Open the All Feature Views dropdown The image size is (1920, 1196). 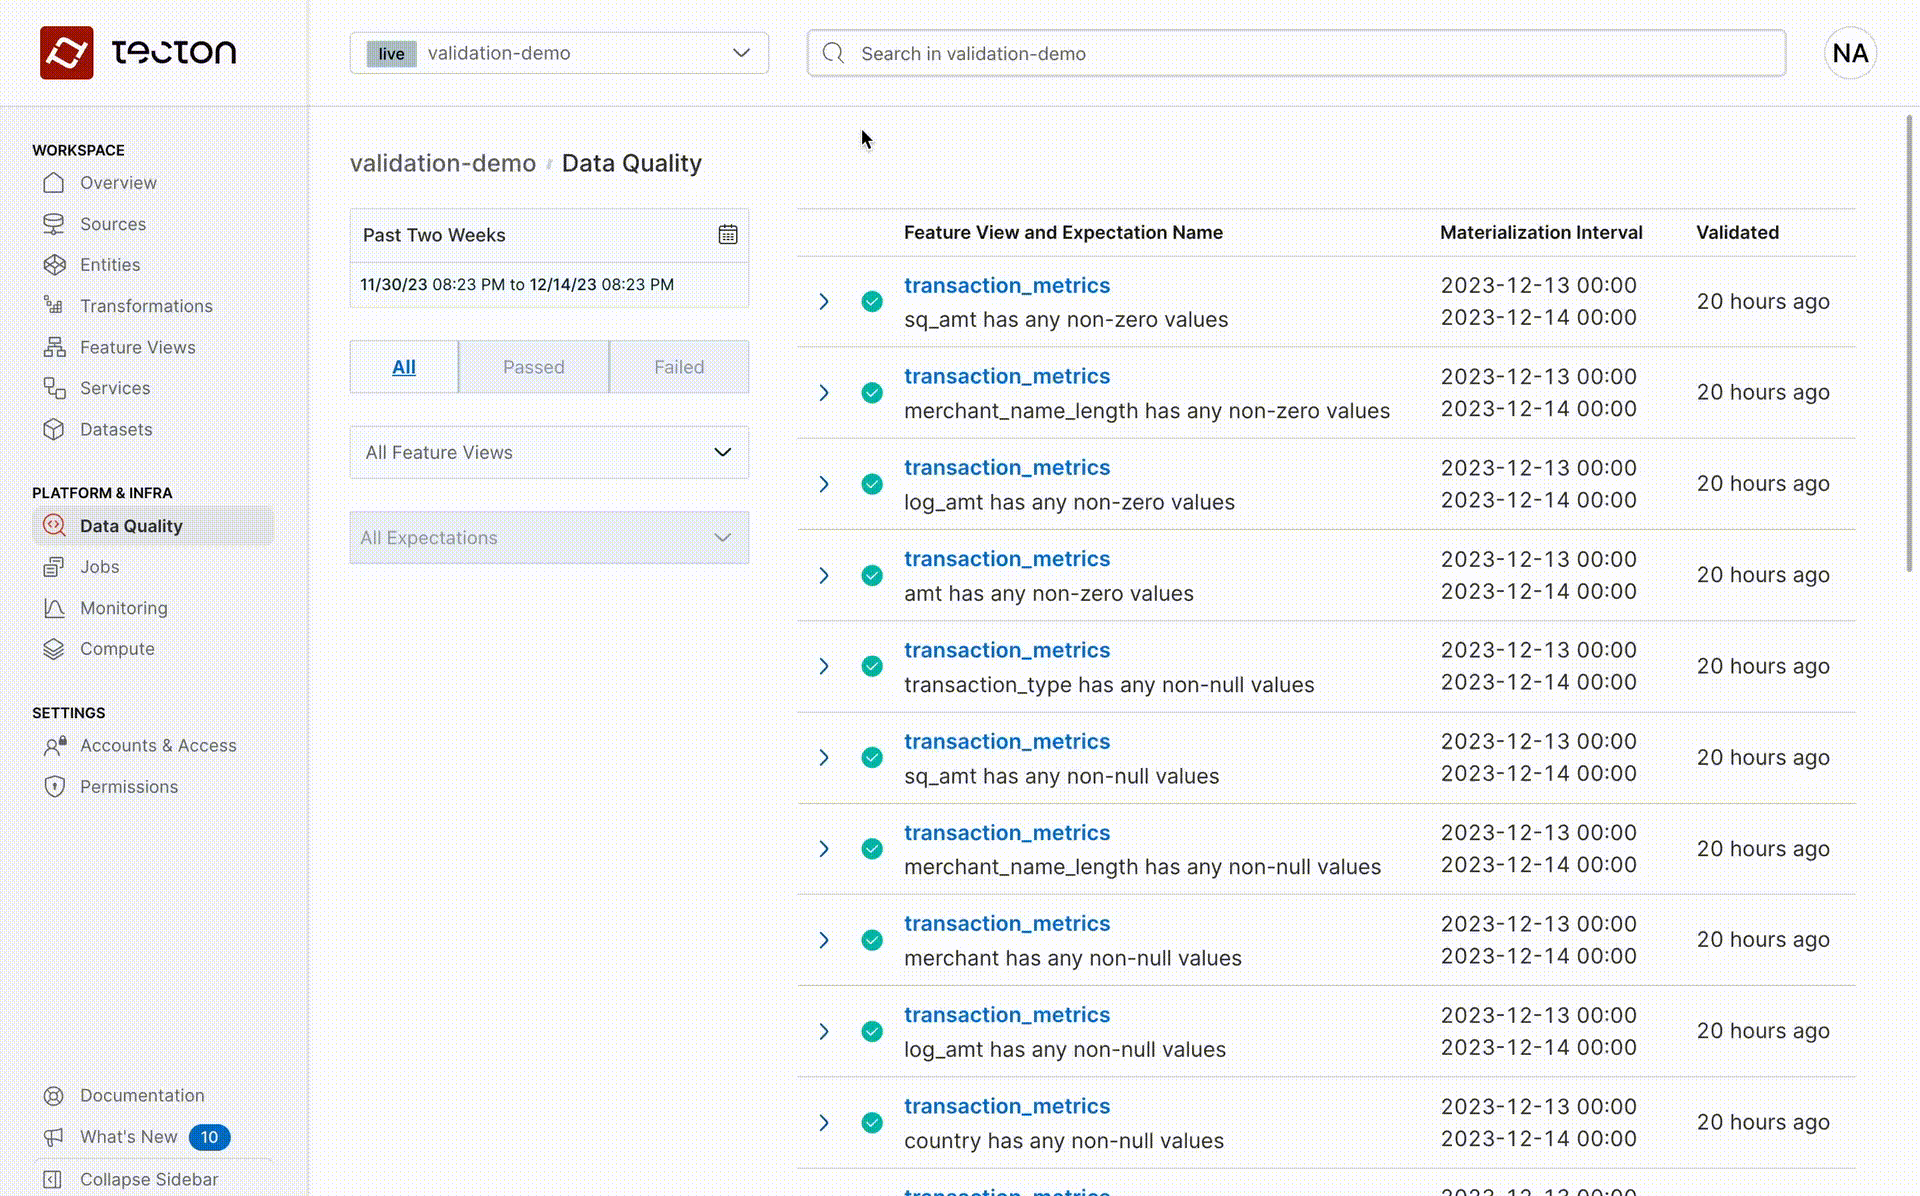[549, 452]
